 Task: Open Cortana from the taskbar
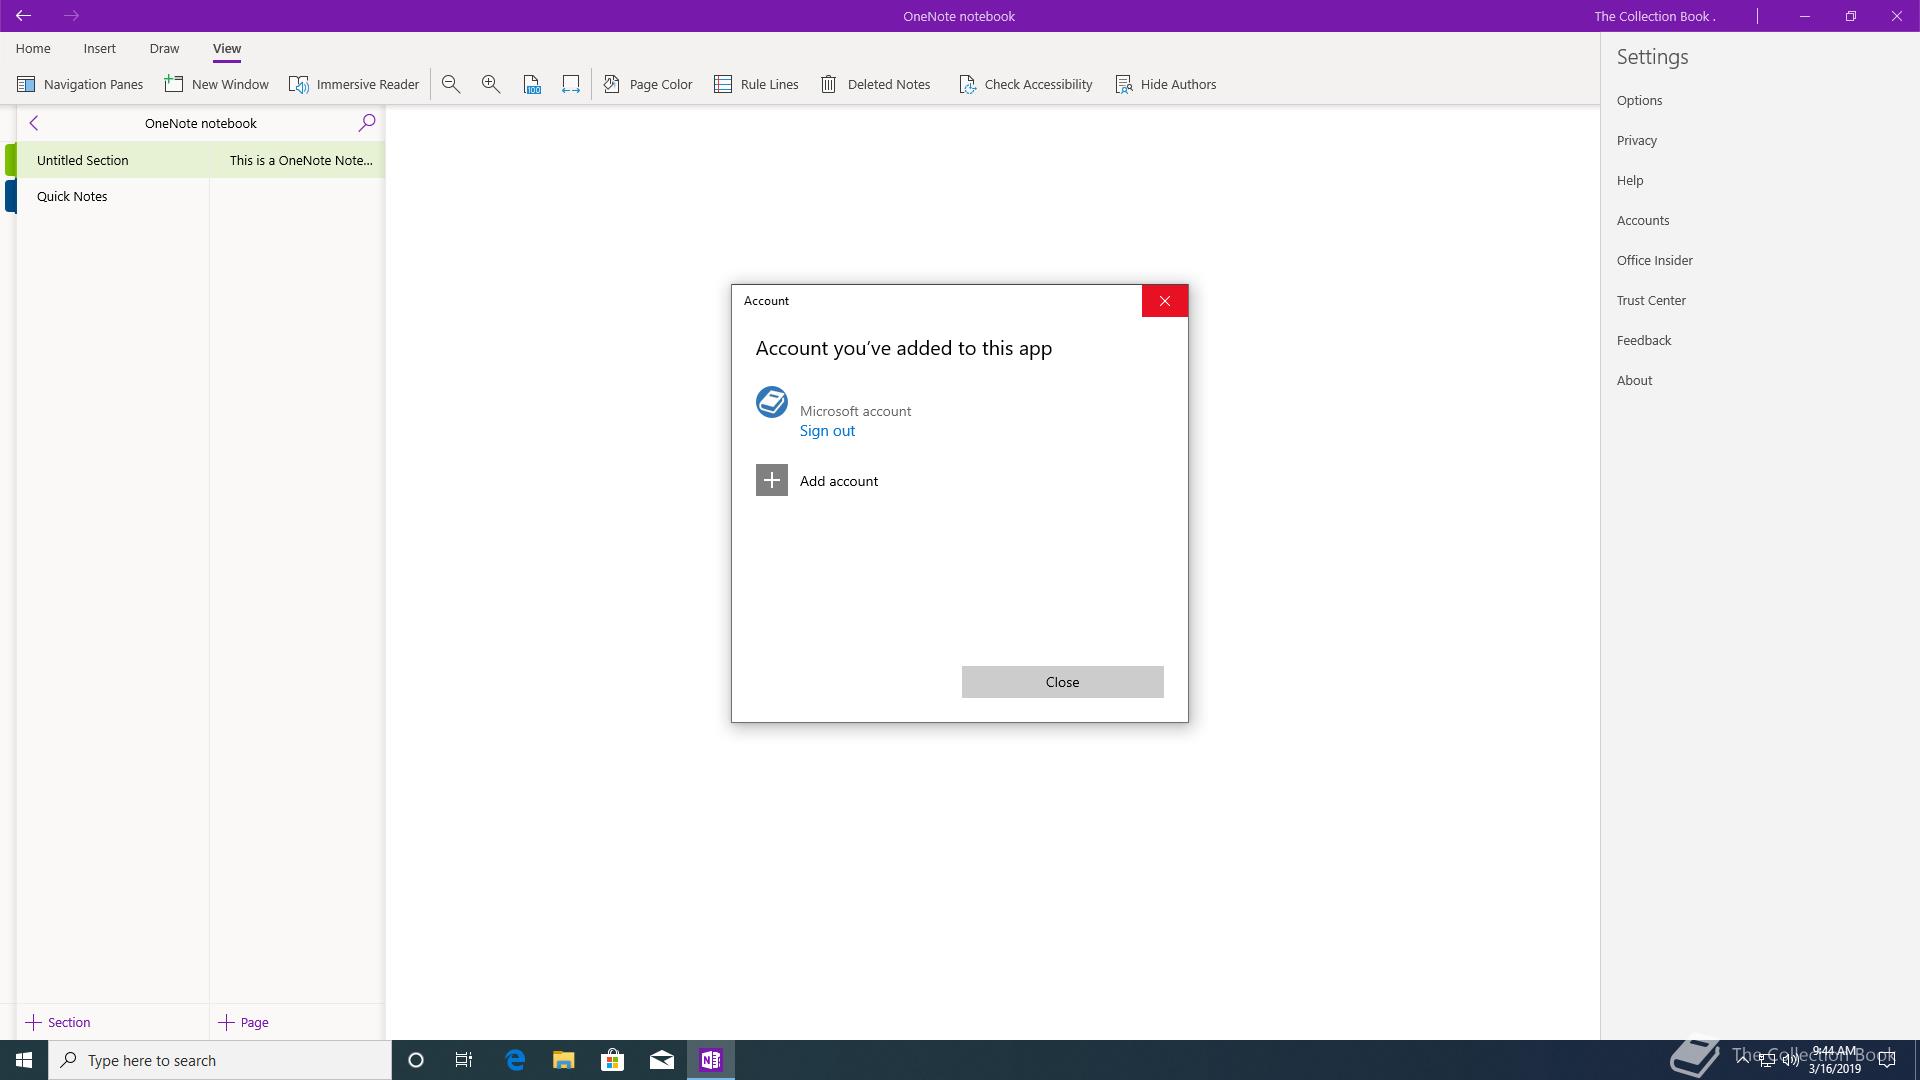(x=416, y=1060)
